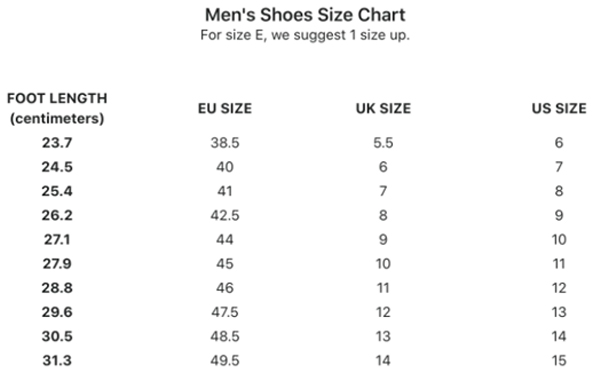
Task: Select US size 15 cell
Action: 559,360
